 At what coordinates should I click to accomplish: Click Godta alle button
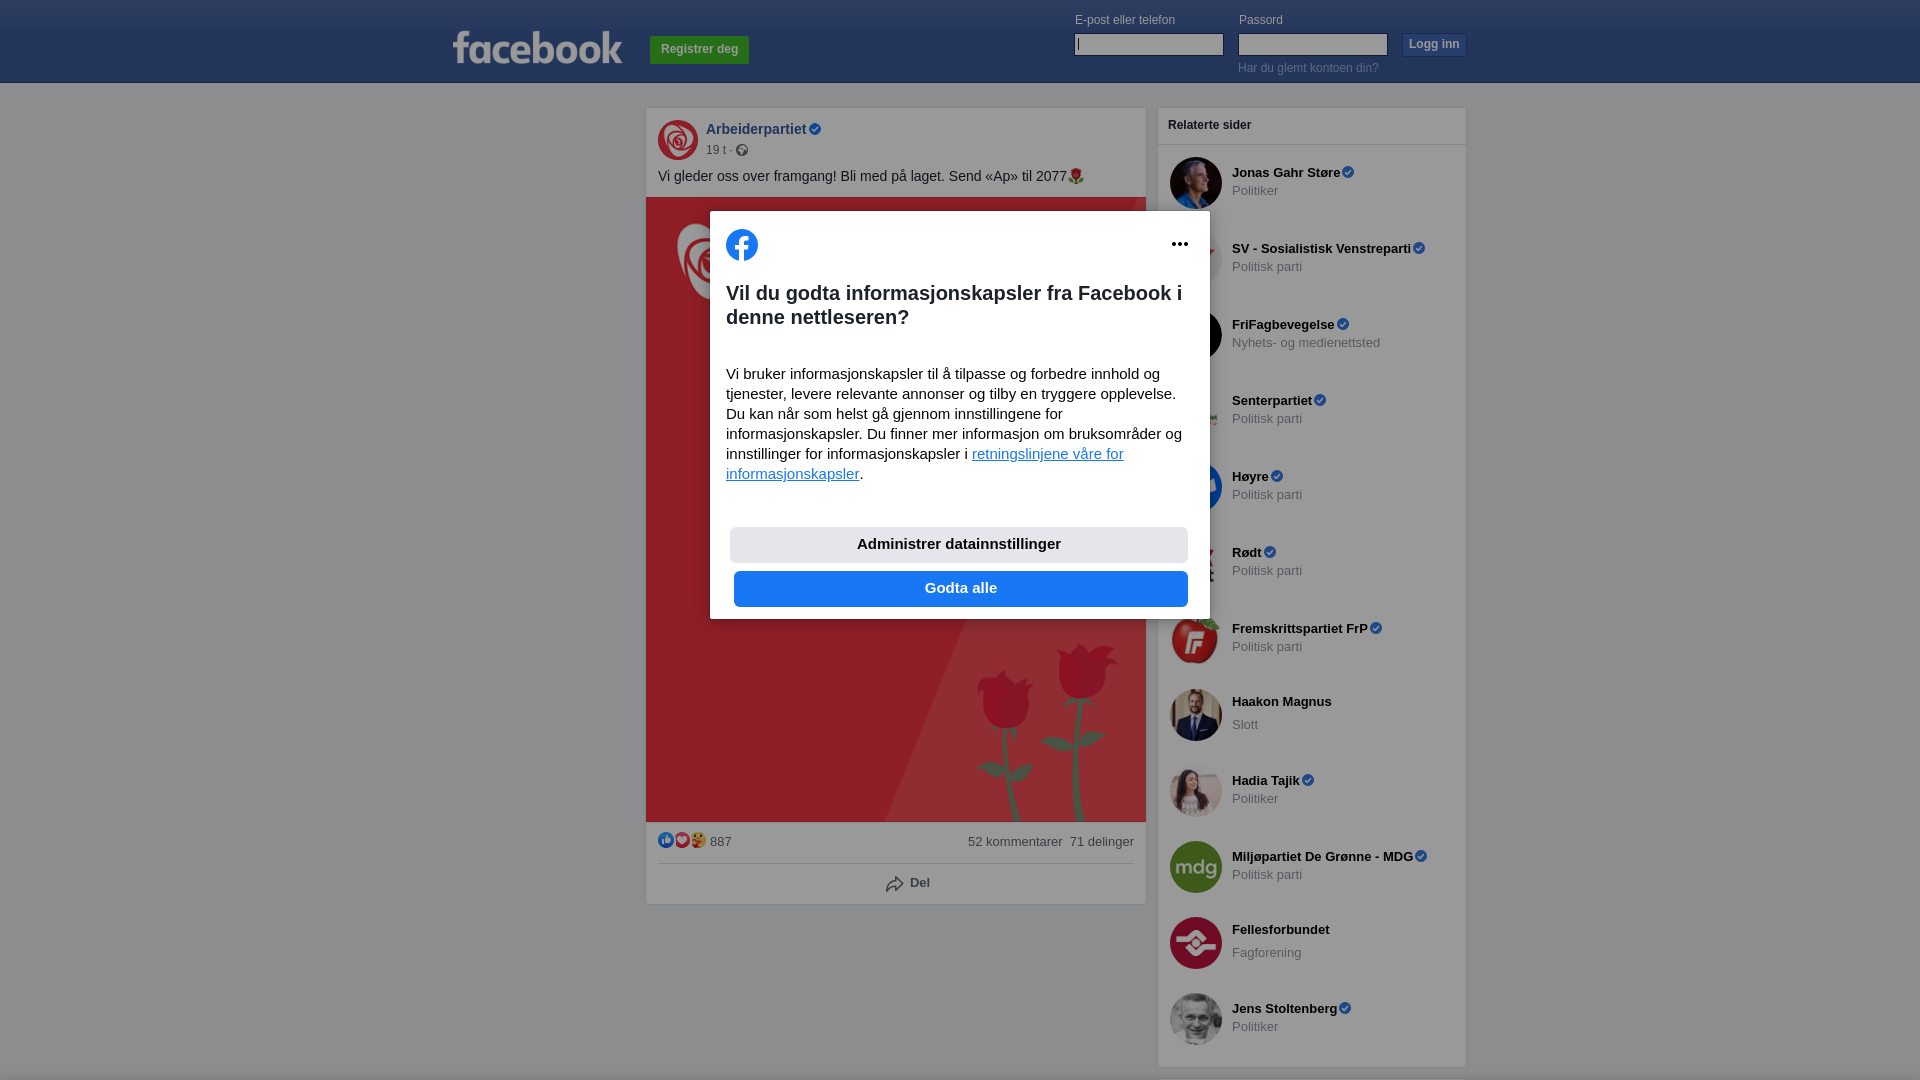(961, 589)
